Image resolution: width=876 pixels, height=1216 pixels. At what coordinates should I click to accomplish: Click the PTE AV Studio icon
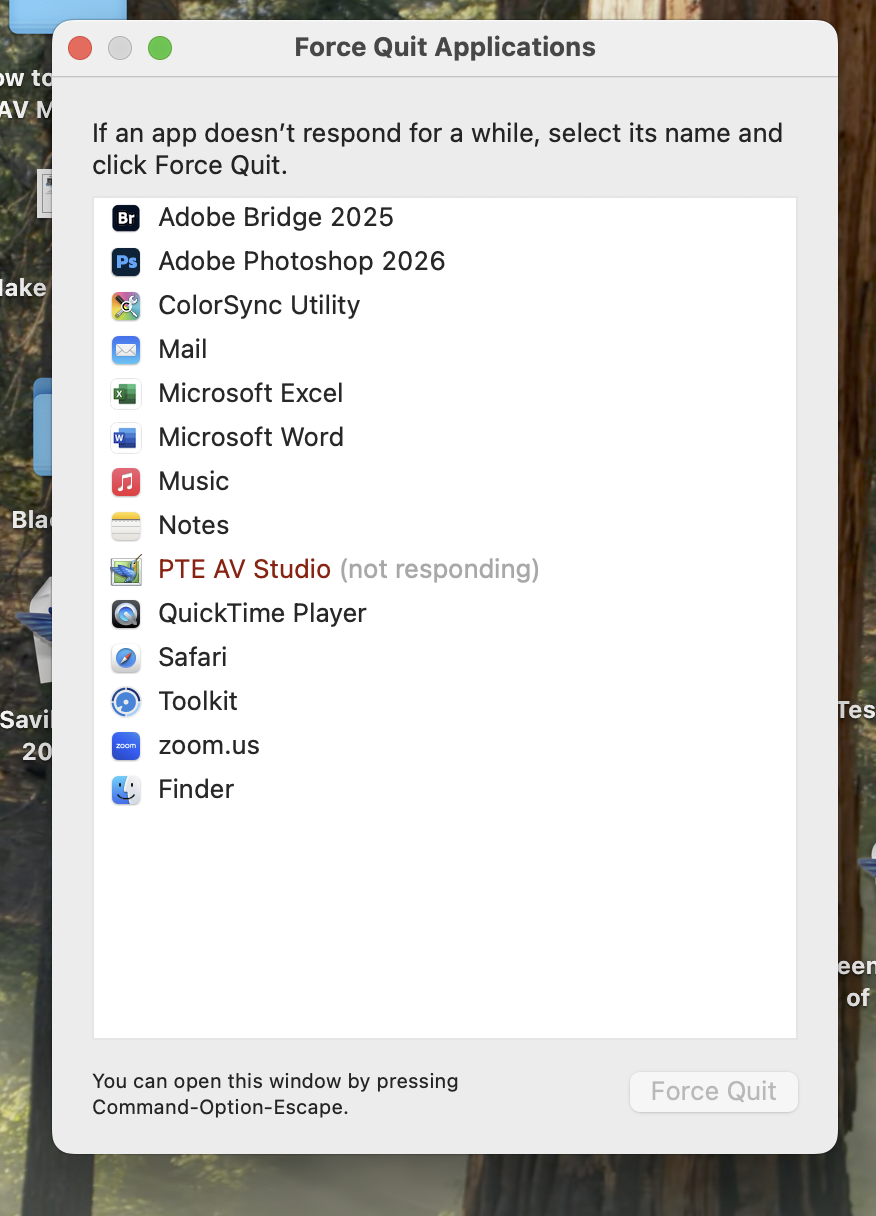126,570
